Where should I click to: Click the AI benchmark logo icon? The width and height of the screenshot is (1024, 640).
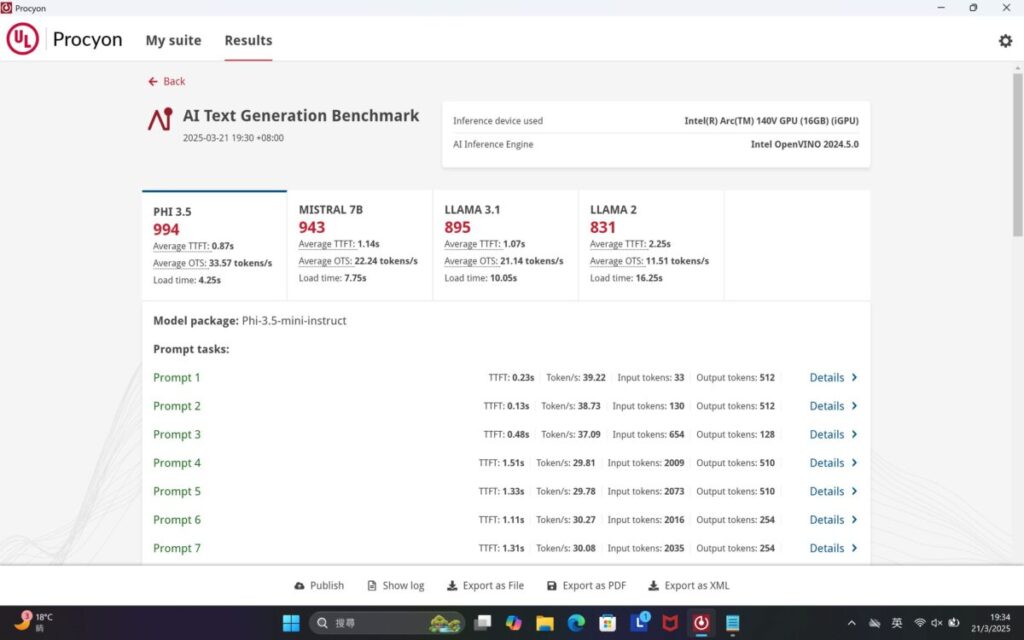(160, 120)
